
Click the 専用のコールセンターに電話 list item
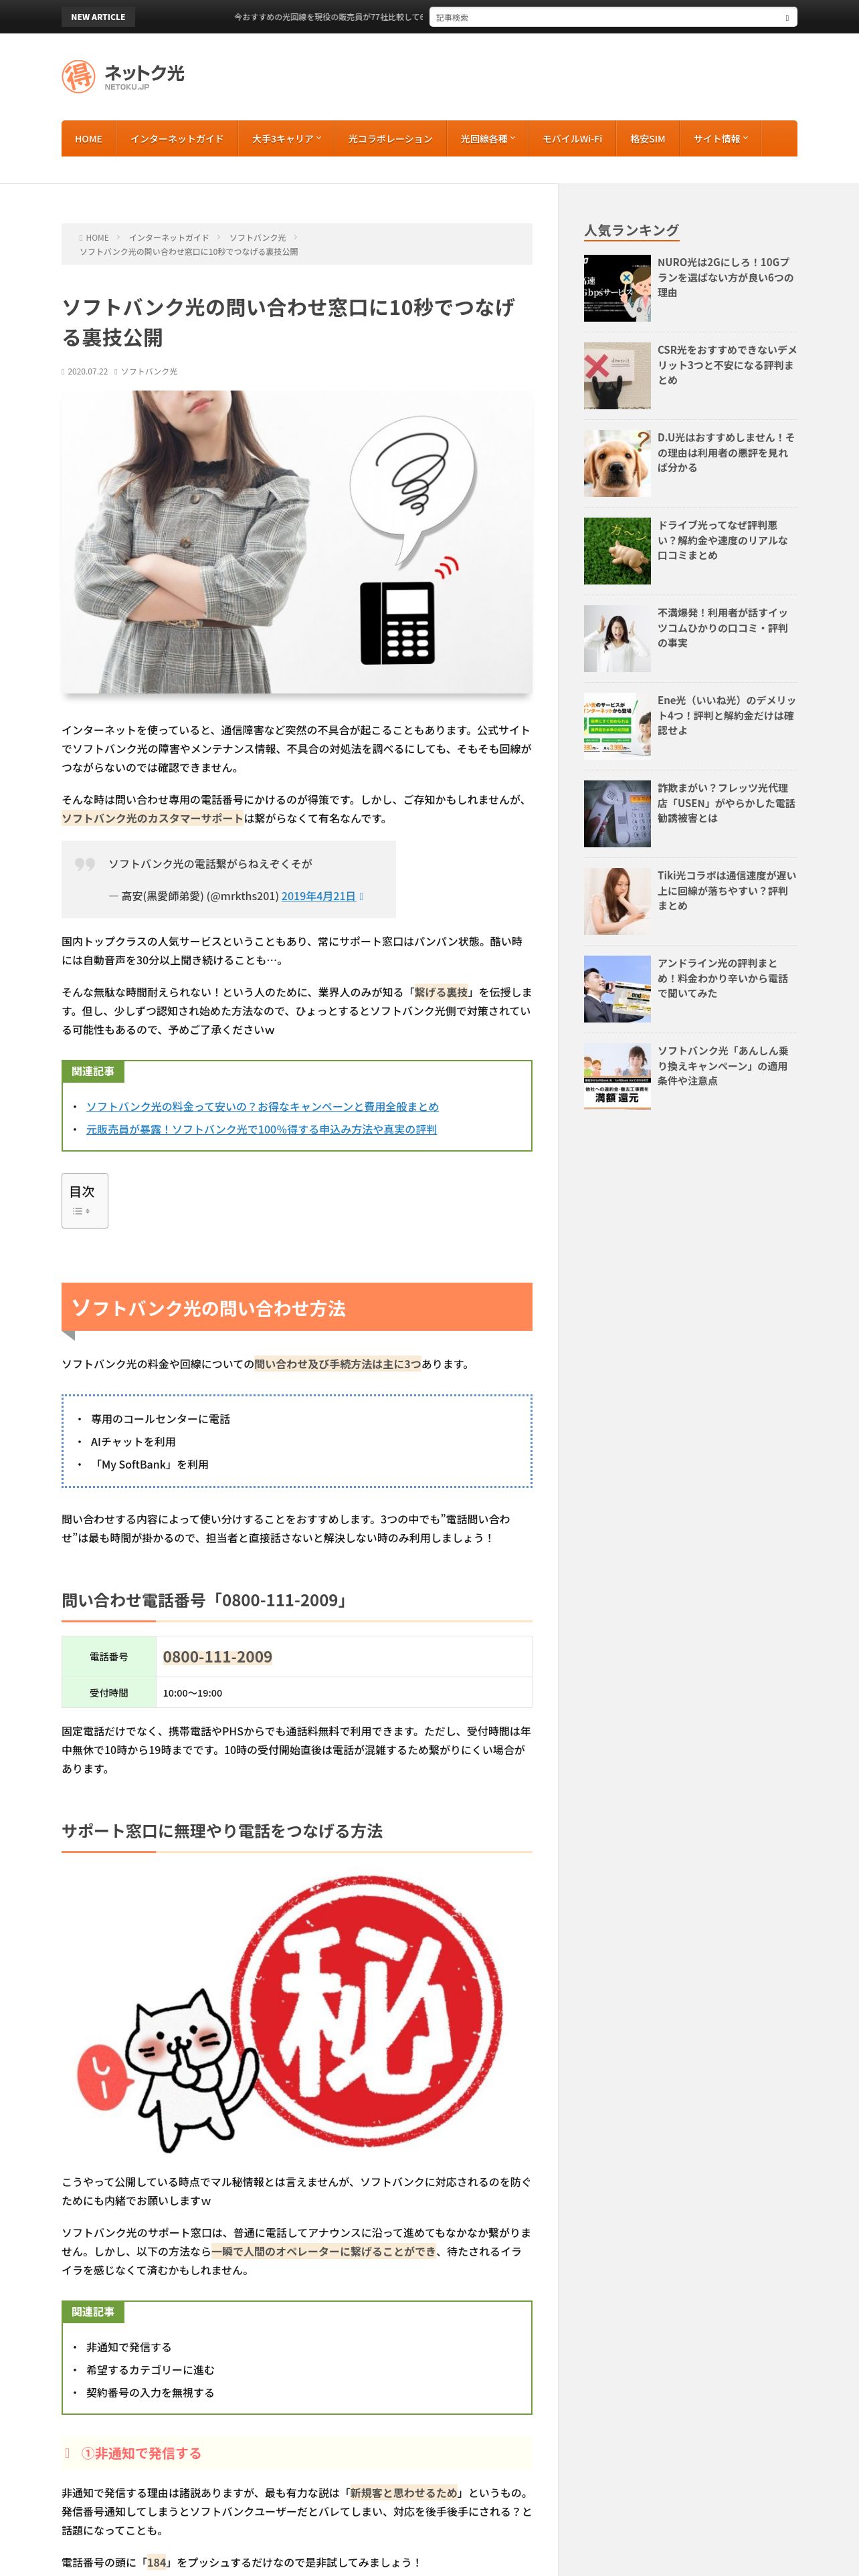pos(160,1419)
